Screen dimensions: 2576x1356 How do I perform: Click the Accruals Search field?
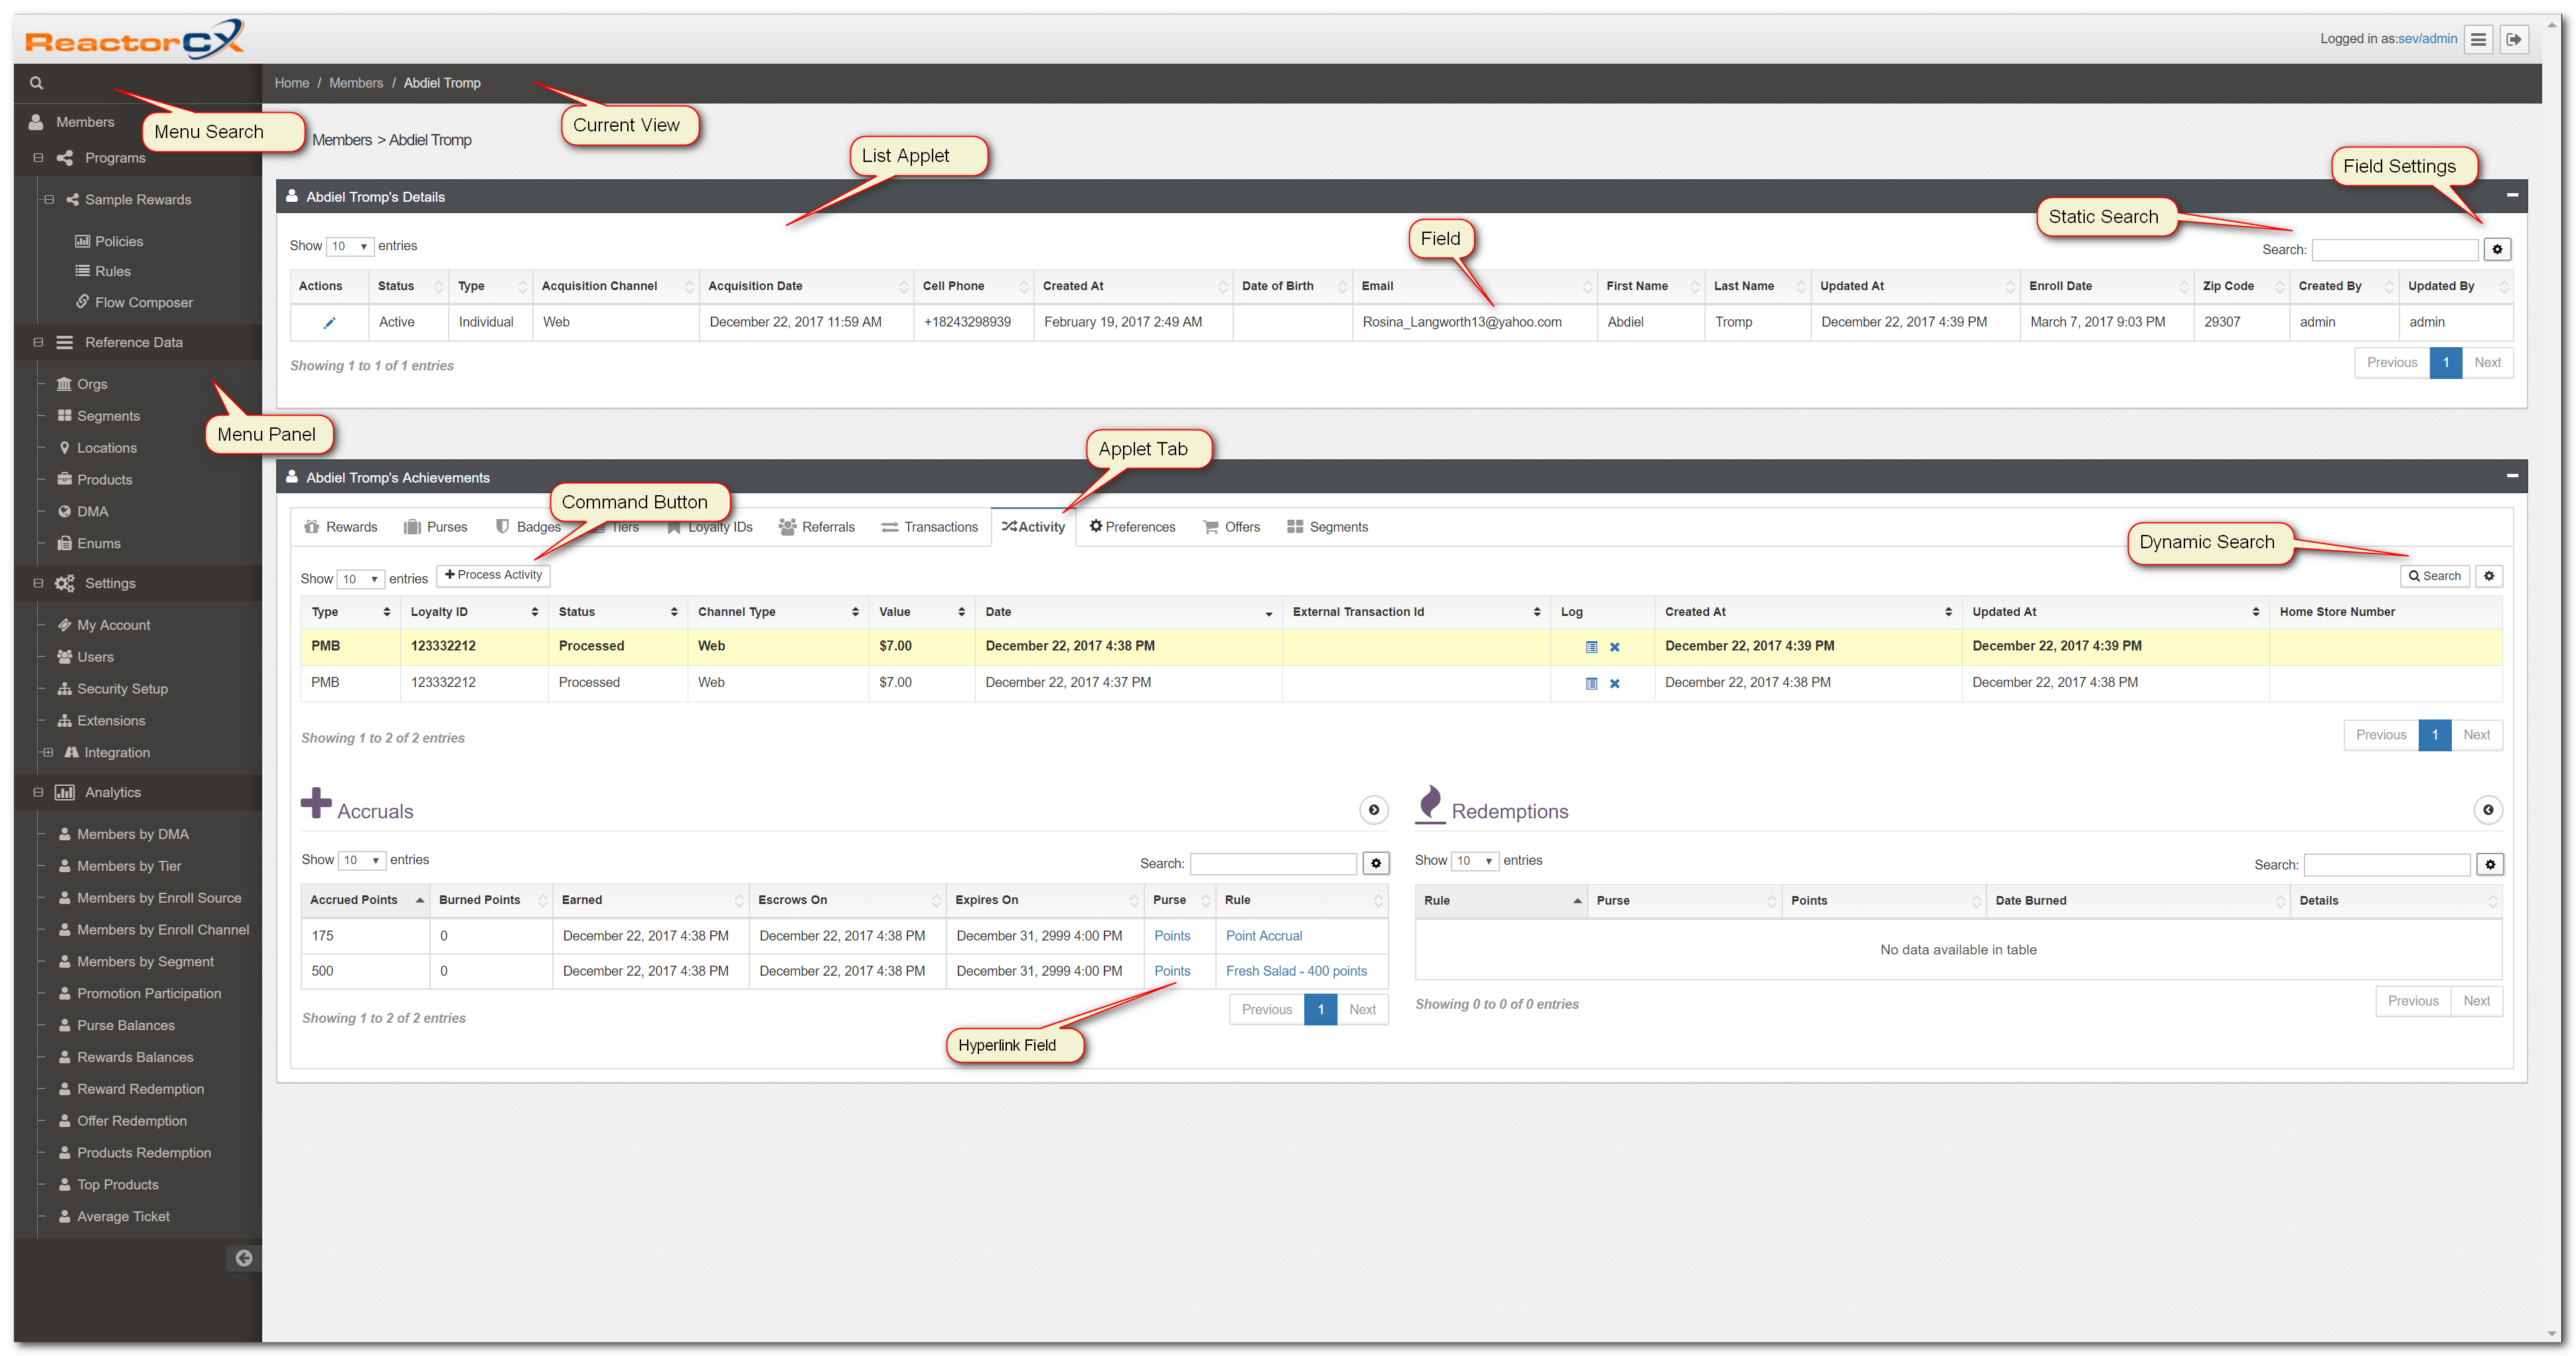[1273, 864]
